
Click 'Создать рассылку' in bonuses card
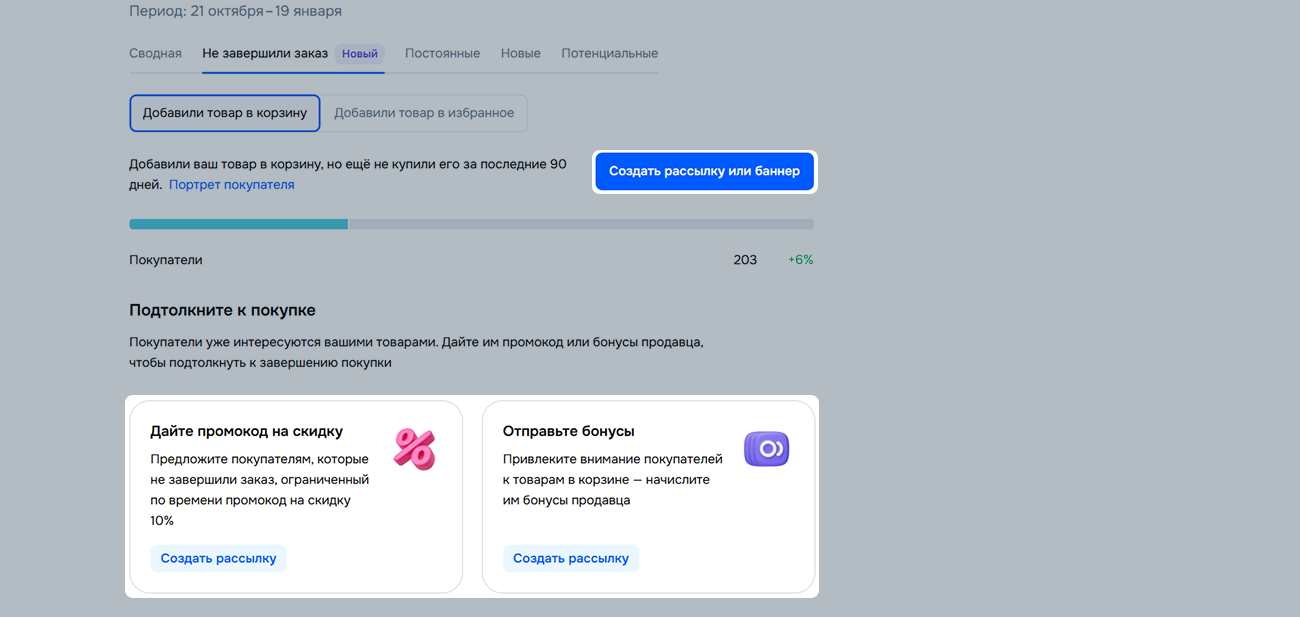571,558
